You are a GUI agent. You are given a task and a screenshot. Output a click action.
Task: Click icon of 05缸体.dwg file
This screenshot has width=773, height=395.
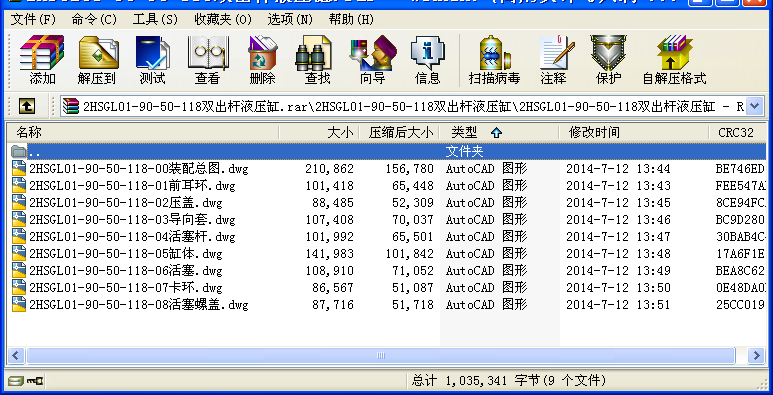coord(19,253)
